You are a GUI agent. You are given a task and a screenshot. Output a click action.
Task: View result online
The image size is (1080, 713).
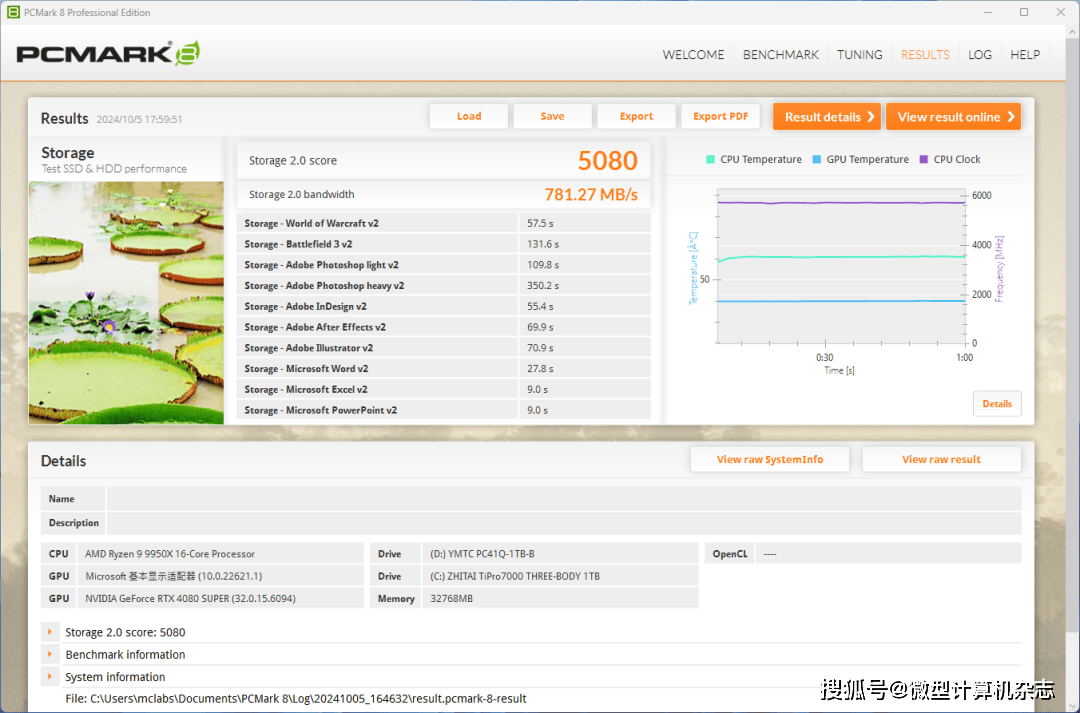click(953, 116)
